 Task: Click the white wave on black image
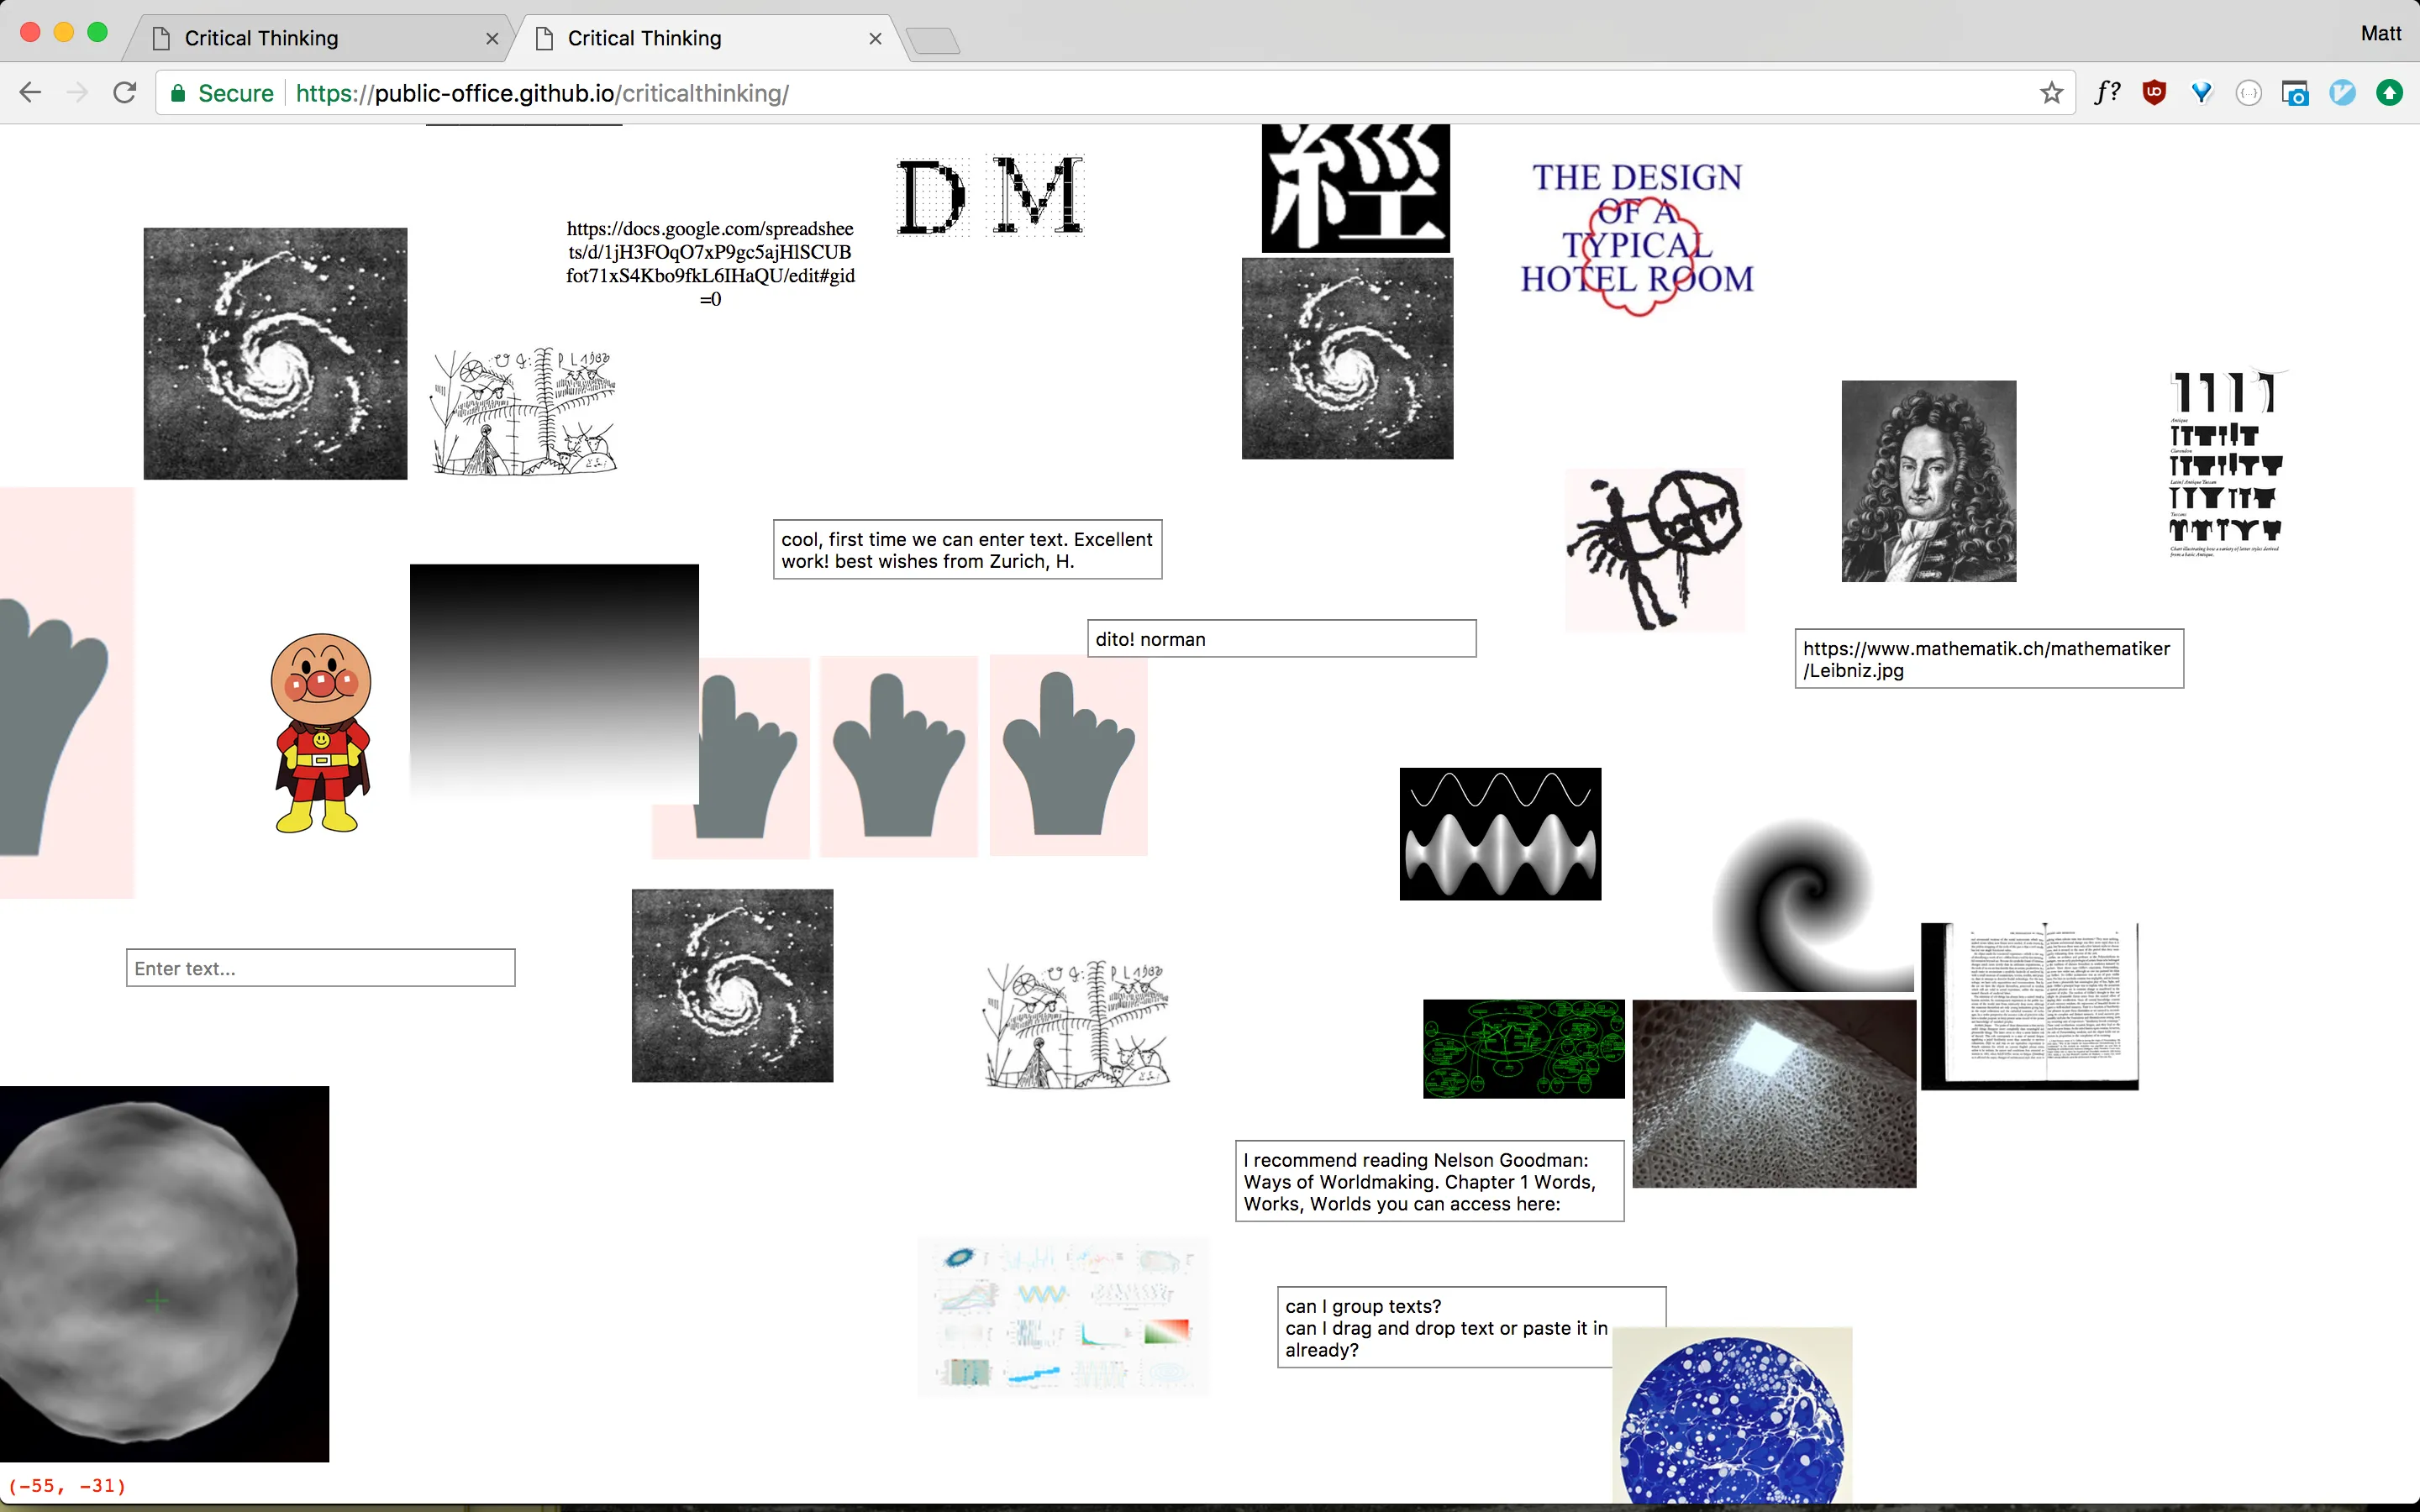pos(1500,834)
